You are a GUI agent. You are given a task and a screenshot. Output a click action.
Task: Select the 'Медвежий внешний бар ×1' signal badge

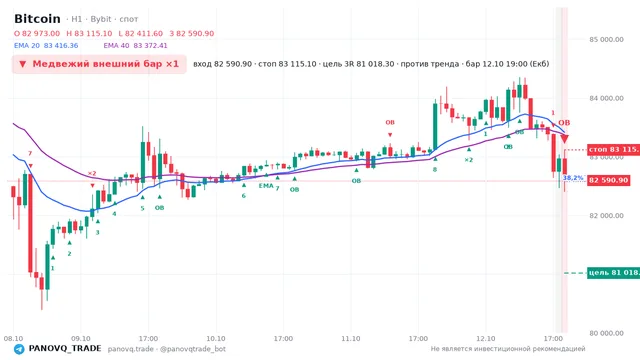click(99, 64)
